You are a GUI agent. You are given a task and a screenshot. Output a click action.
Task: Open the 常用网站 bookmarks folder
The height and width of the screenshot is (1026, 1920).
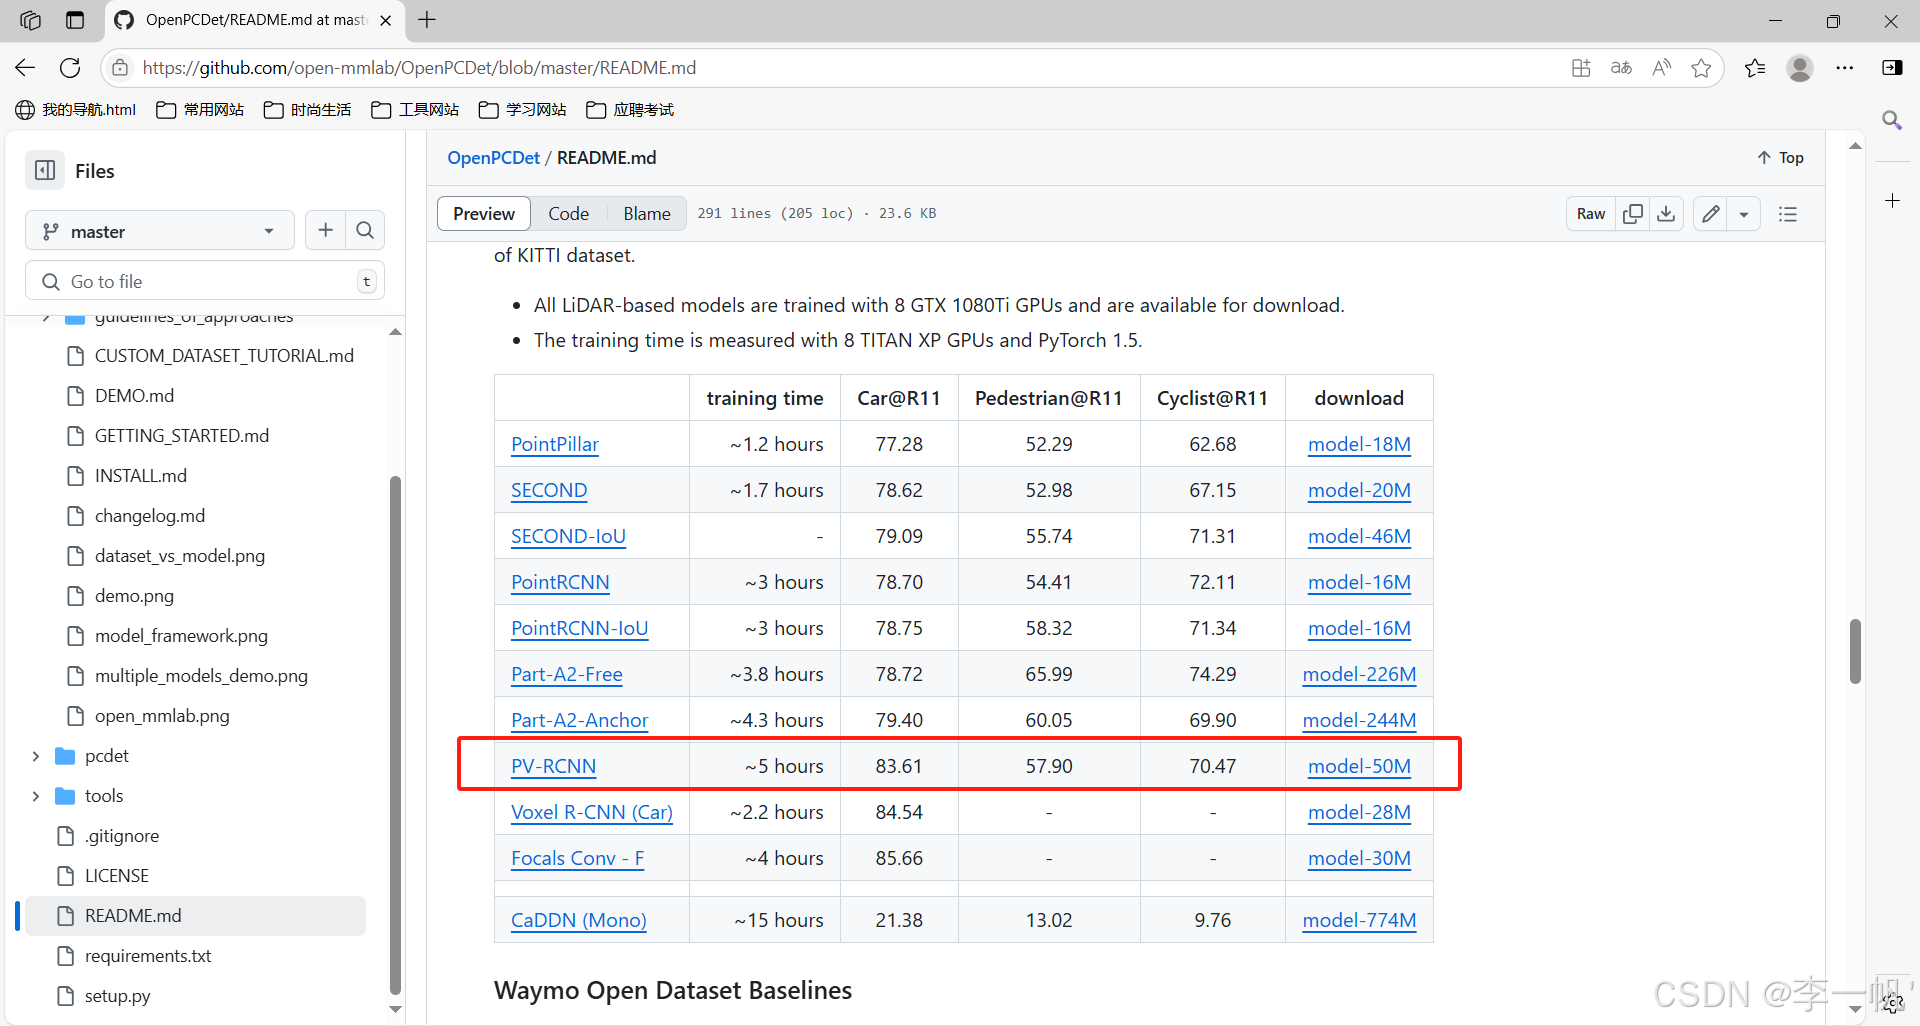200,110
